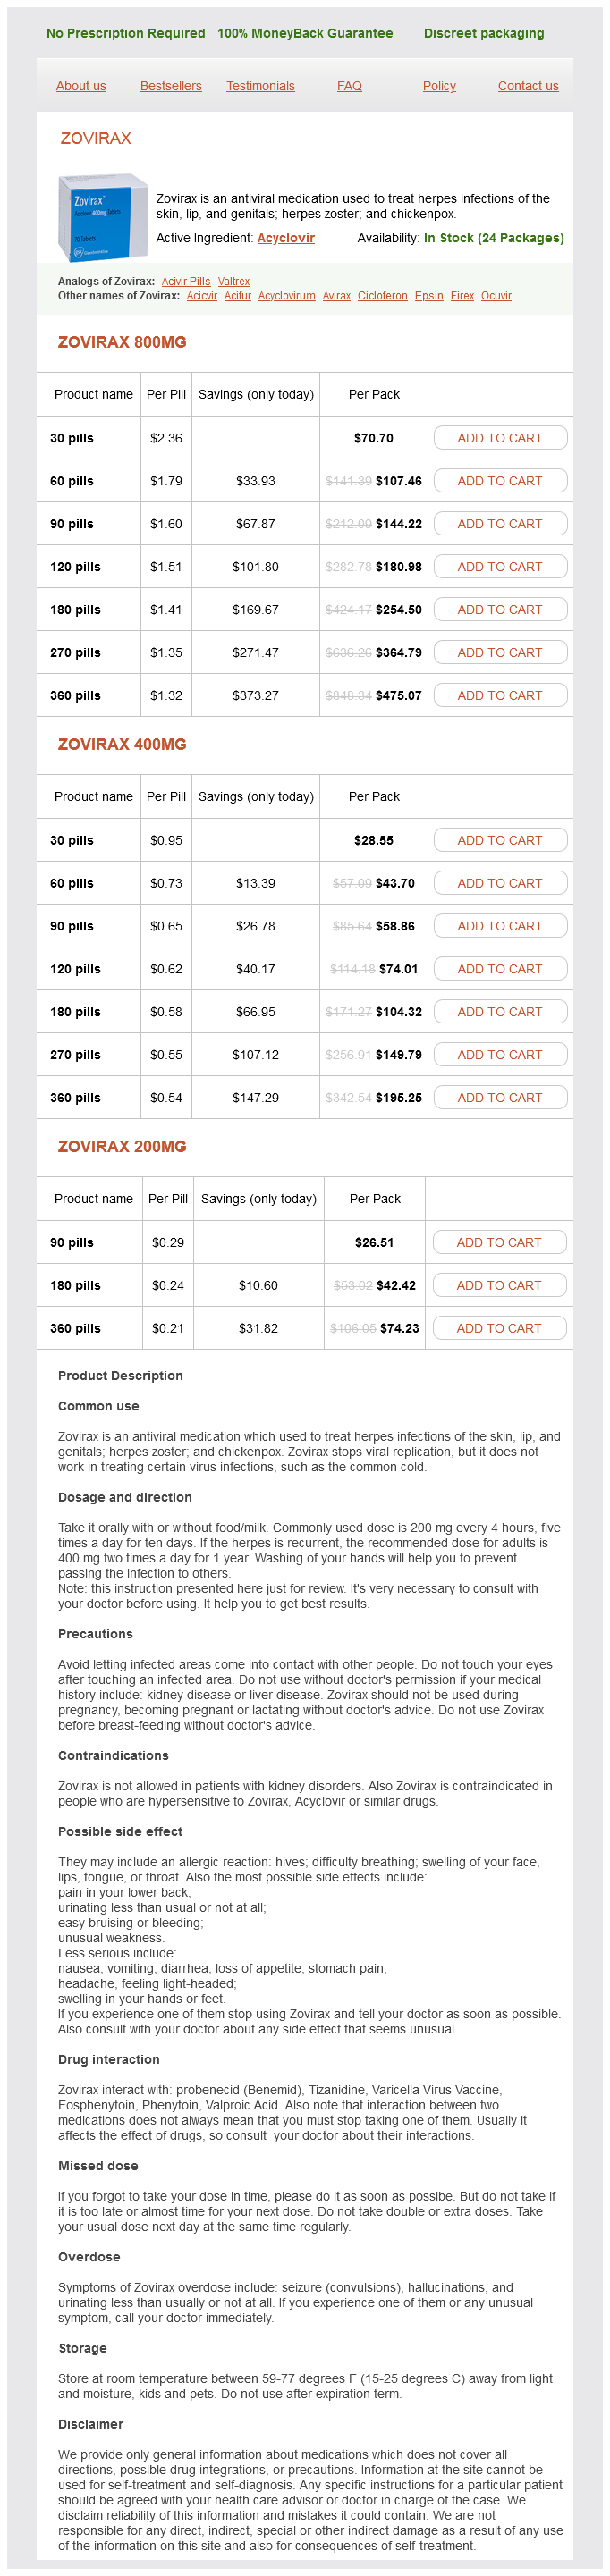The image size is (610, 2576).
Task: Open the Acivir Pills analog link
Action: [186, 282]
